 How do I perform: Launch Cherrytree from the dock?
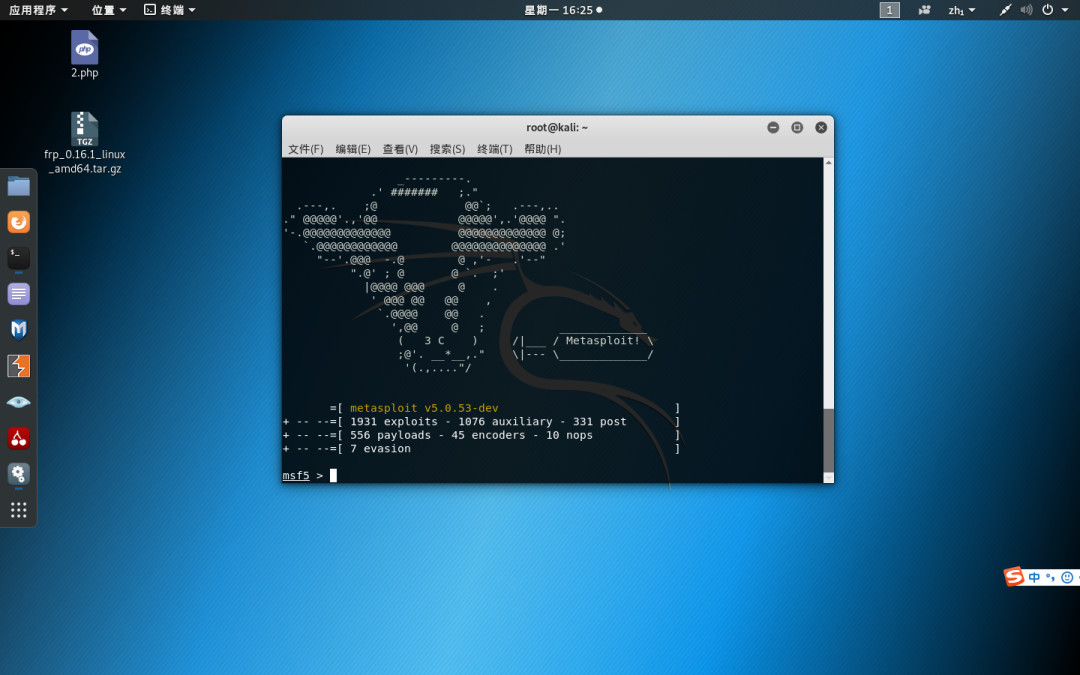[19, 438]
